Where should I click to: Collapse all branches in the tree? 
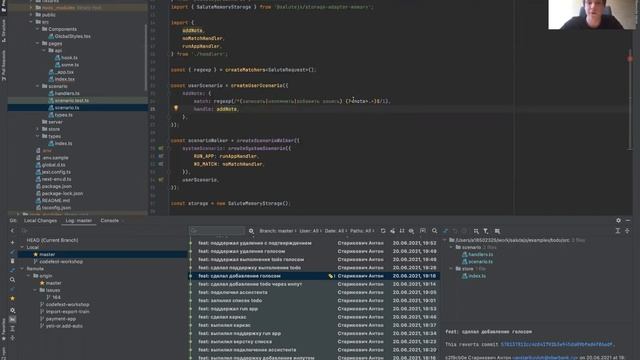[x=12, y=338]
